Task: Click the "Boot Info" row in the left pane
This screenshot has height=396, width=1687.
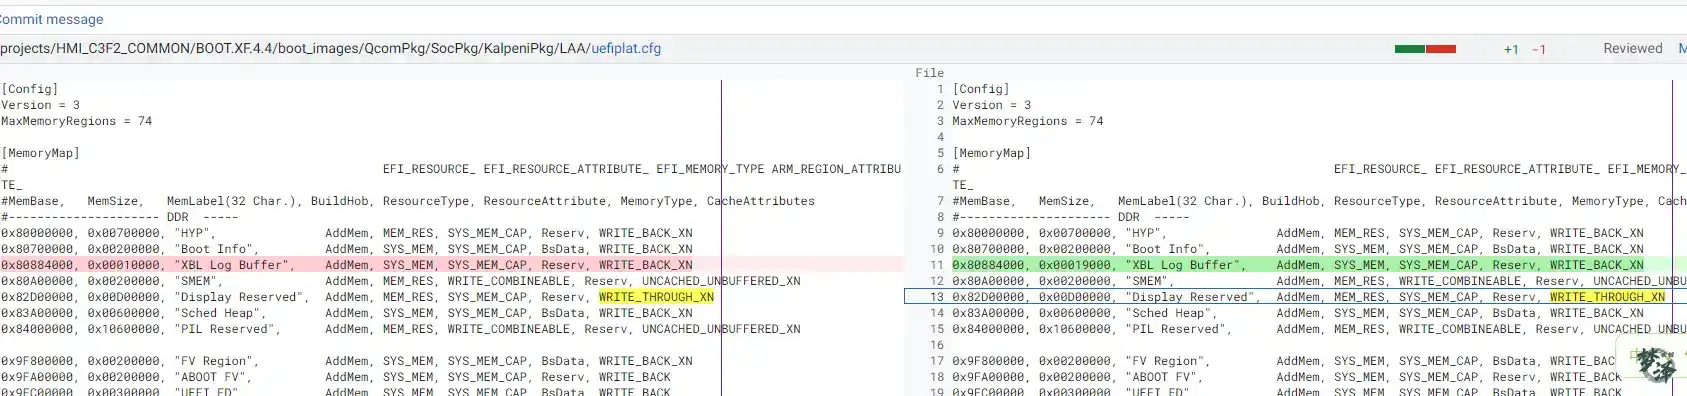Action: (347, 249)
